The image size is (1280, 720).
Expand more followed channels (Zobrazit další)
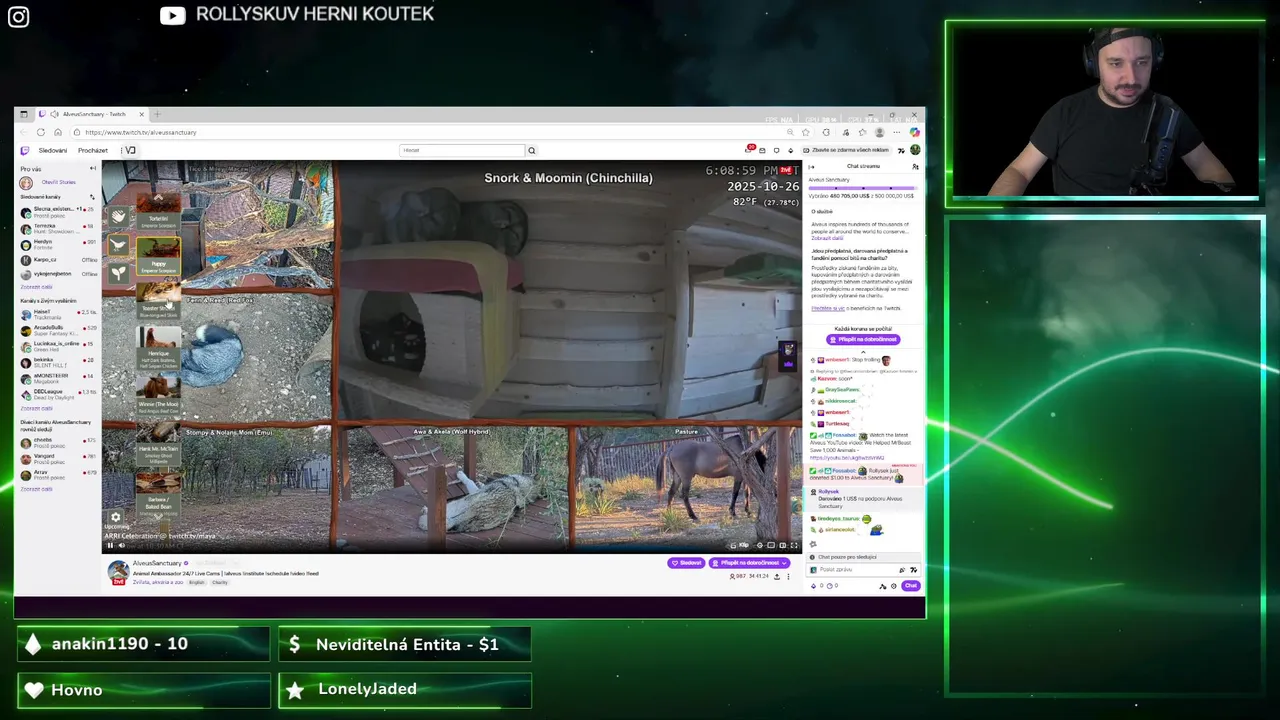pos(36,287)
